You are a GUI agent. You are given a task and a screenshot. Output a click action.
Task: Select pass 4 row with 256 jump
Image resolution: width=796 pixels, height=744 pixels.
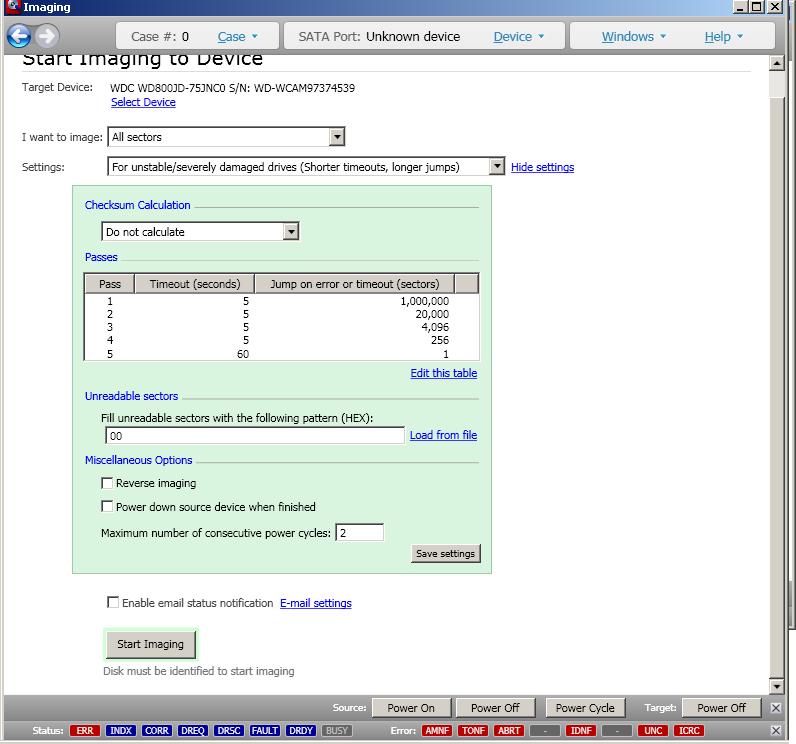tap(281, 341)
